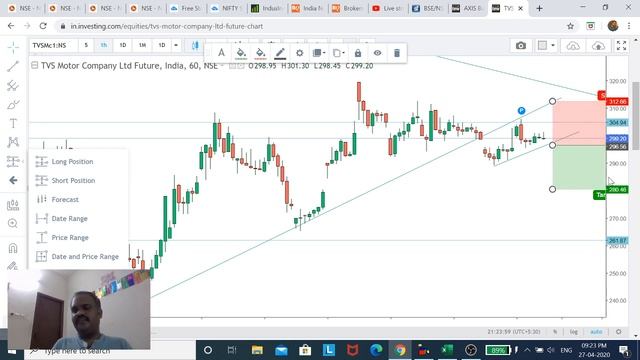640x360 pixels.
Task: Click the blue P marker on chart
Action: click(521, 111)
